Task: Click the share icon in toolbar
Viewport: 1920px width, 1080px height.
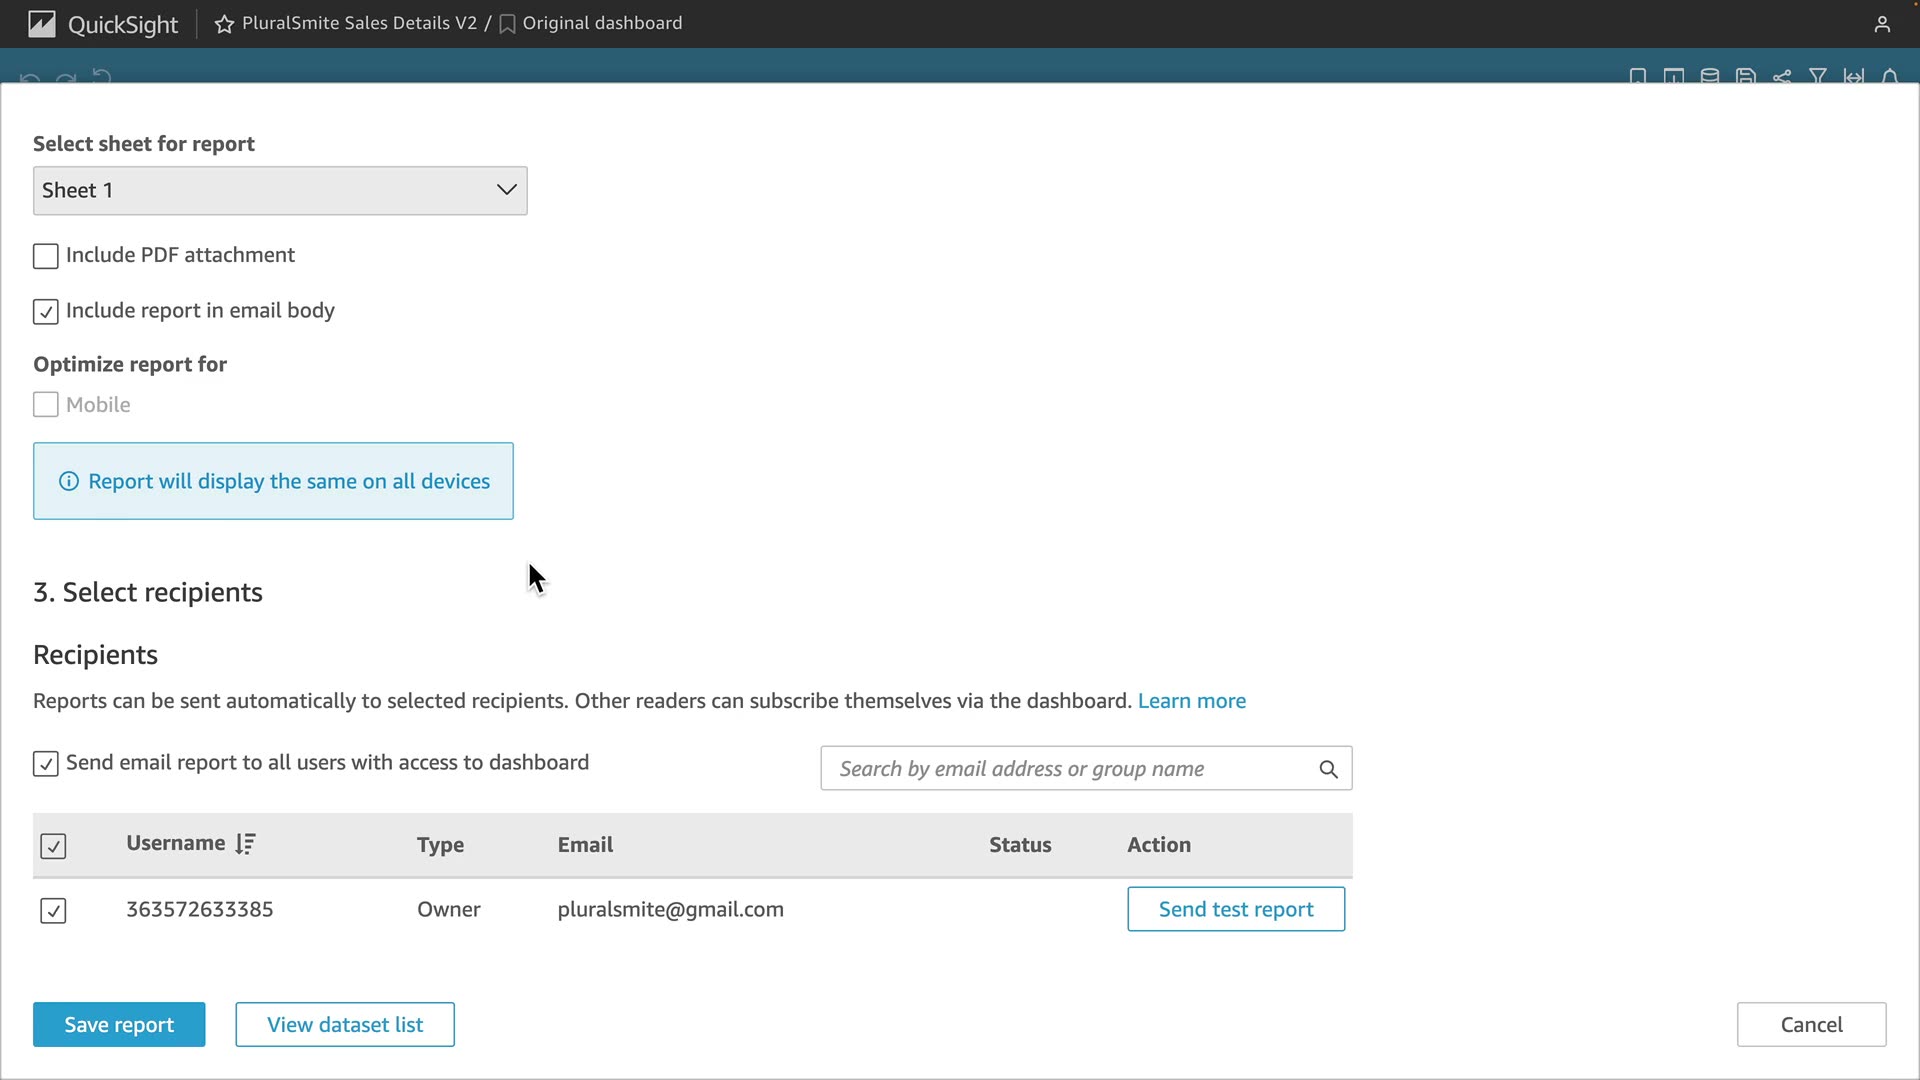Action: coord(1782,76)
